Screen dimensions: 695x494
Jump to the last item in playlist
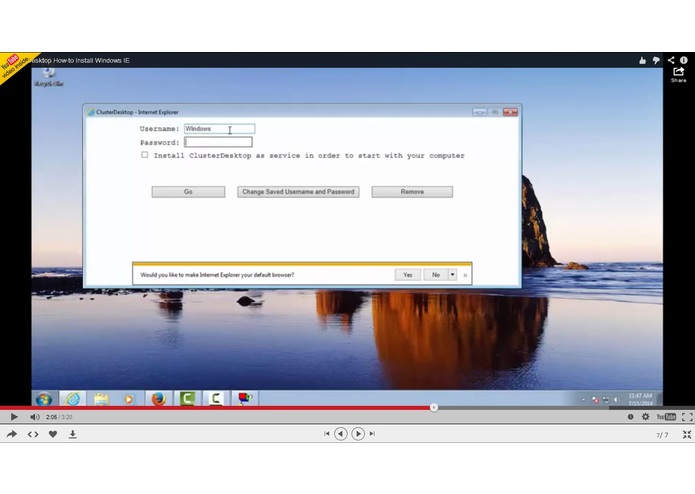(x=372, y=434)
